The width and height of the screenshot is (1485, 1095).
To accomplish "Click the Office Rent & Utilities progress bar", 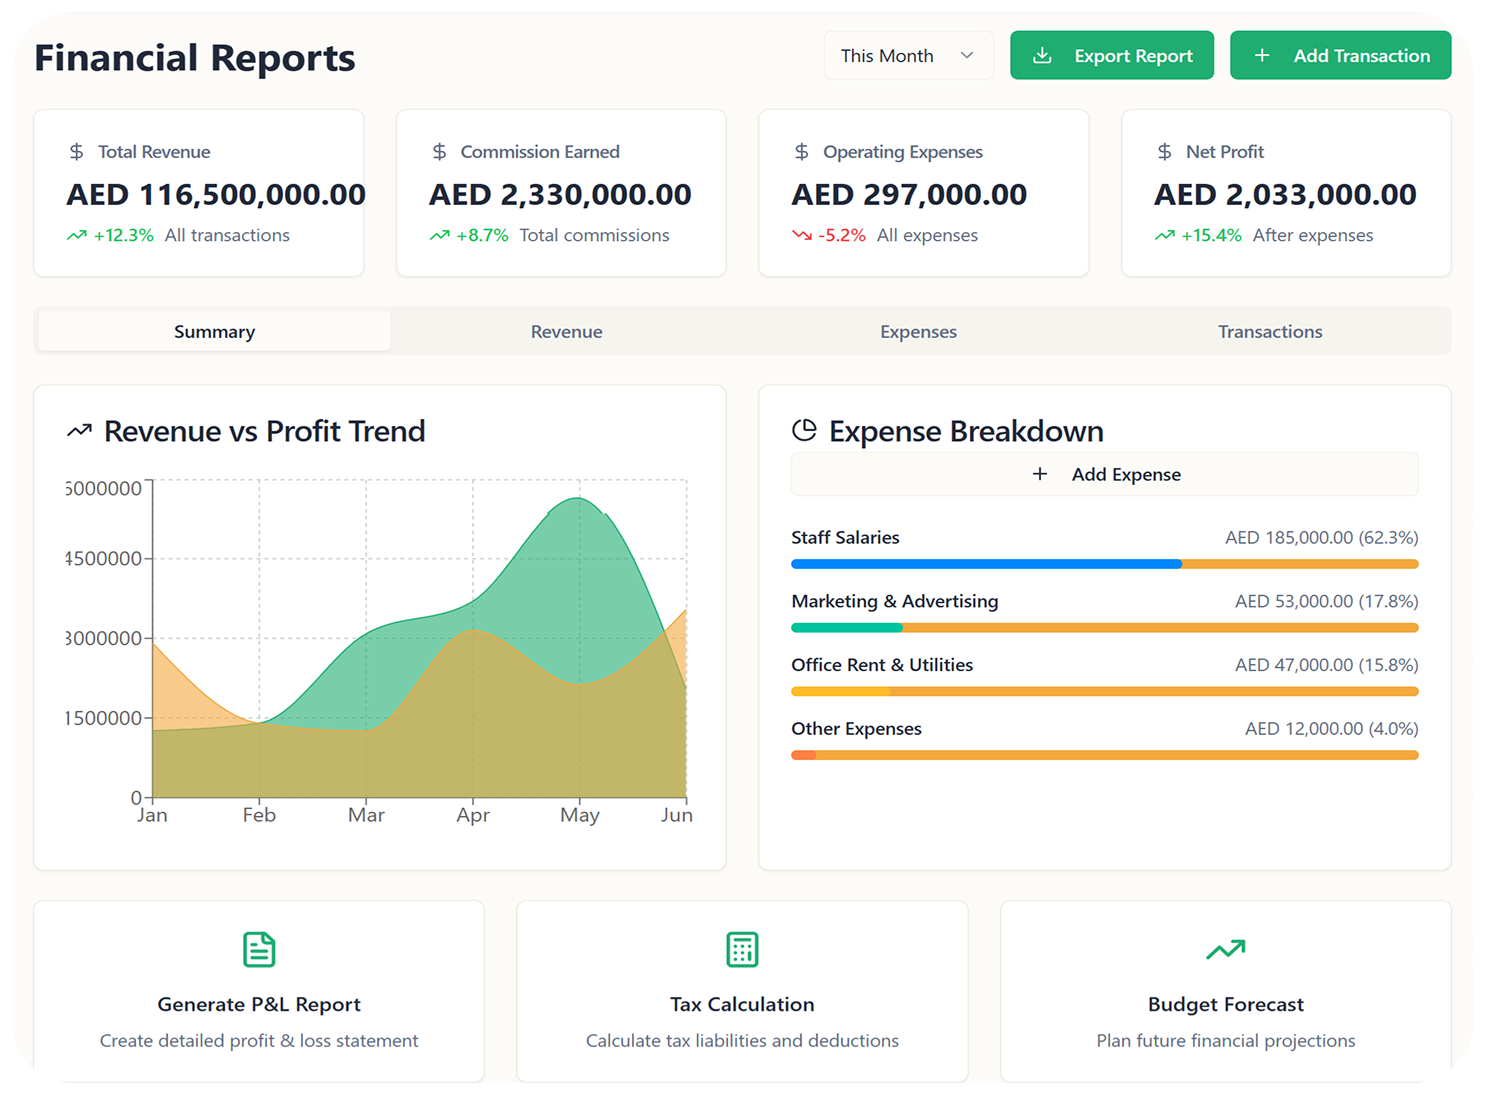I will click(1105, 691).
